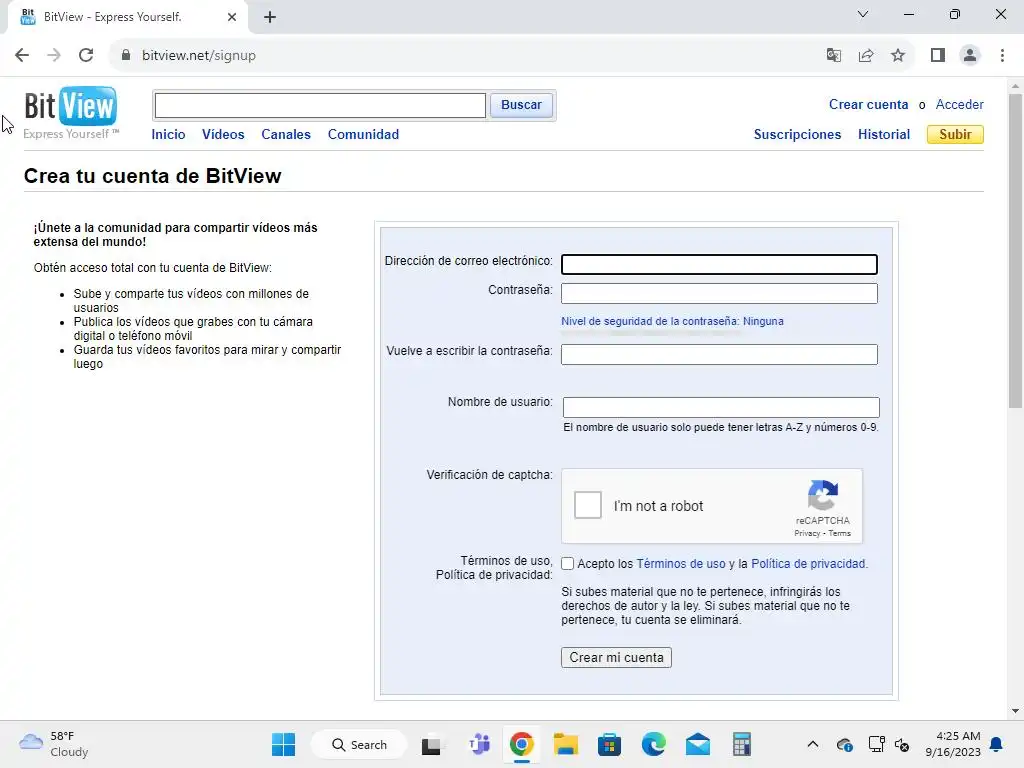Go back using browser back arrow
Viewport: 1024px width, 768px height.
[22, 55]
